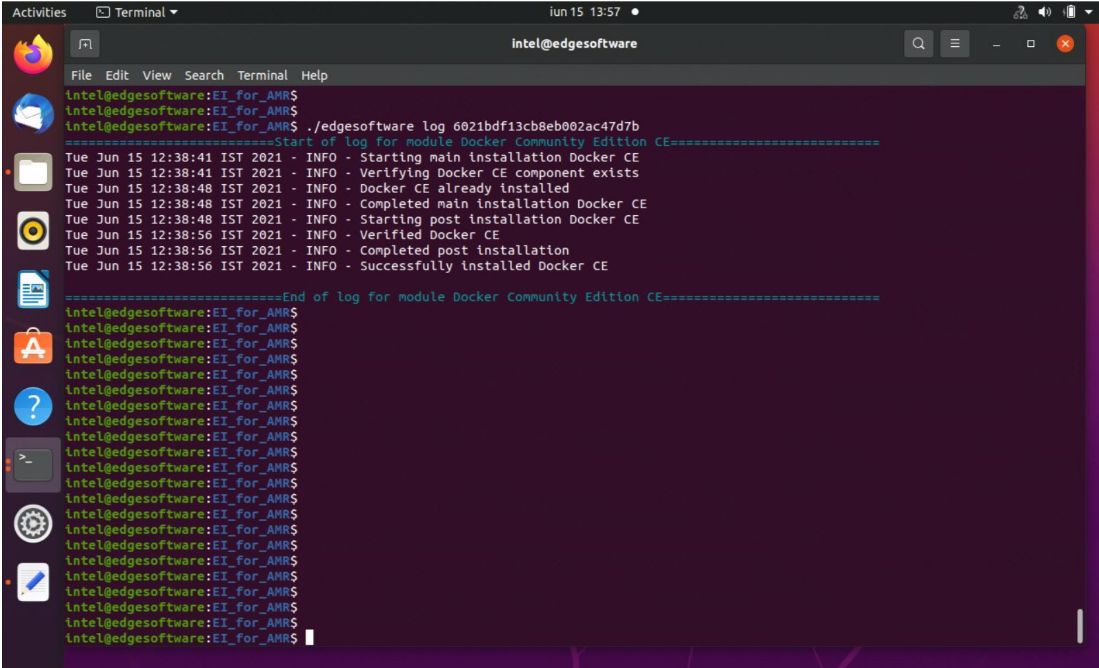Click the 'End of log for module' line
Screen dimensions: 1099x668
[472, 297]
